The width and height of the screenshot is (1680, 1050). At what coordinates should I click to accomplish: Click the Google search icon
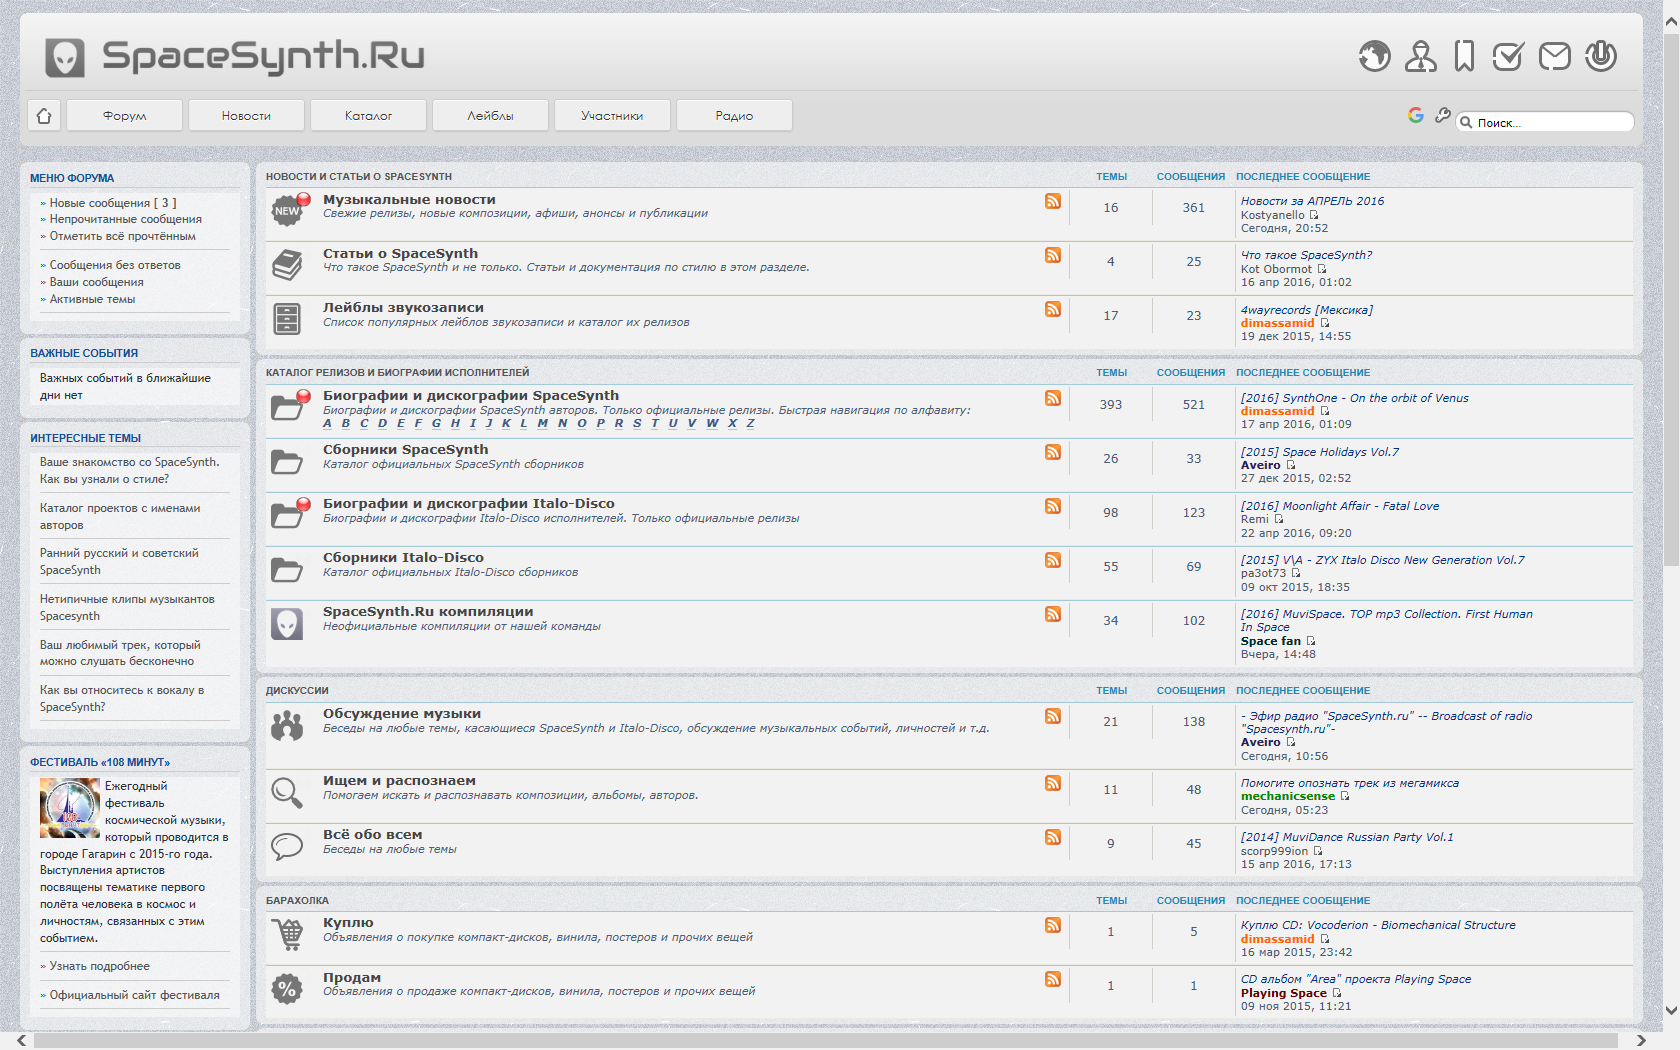(x=1415, y=115)
